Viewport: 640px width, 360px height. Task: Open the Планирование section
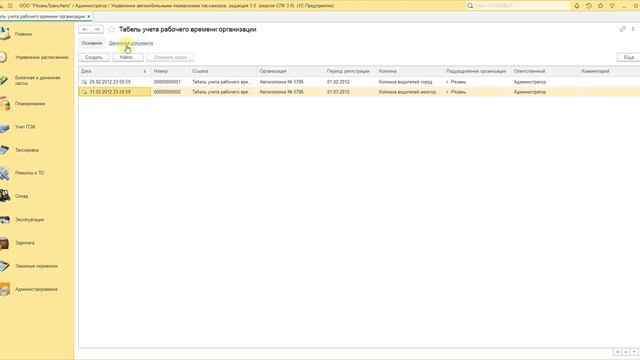click(x=30, y=104)
